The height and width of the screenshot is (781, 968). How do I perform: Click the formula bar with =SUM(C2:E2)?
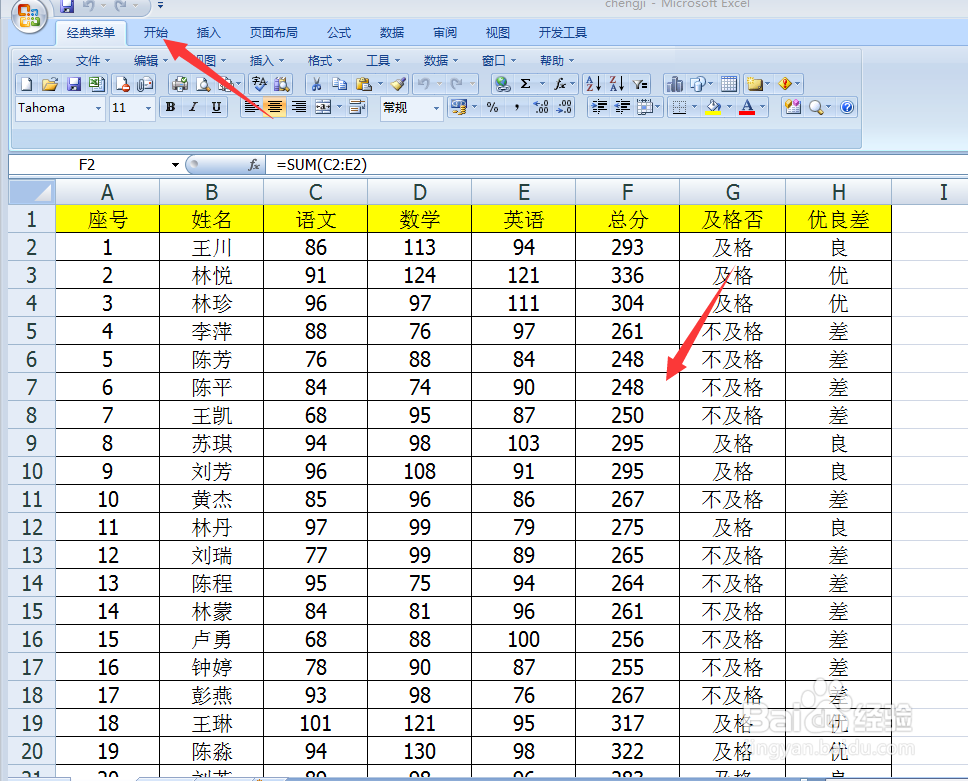tap(616, 165)
